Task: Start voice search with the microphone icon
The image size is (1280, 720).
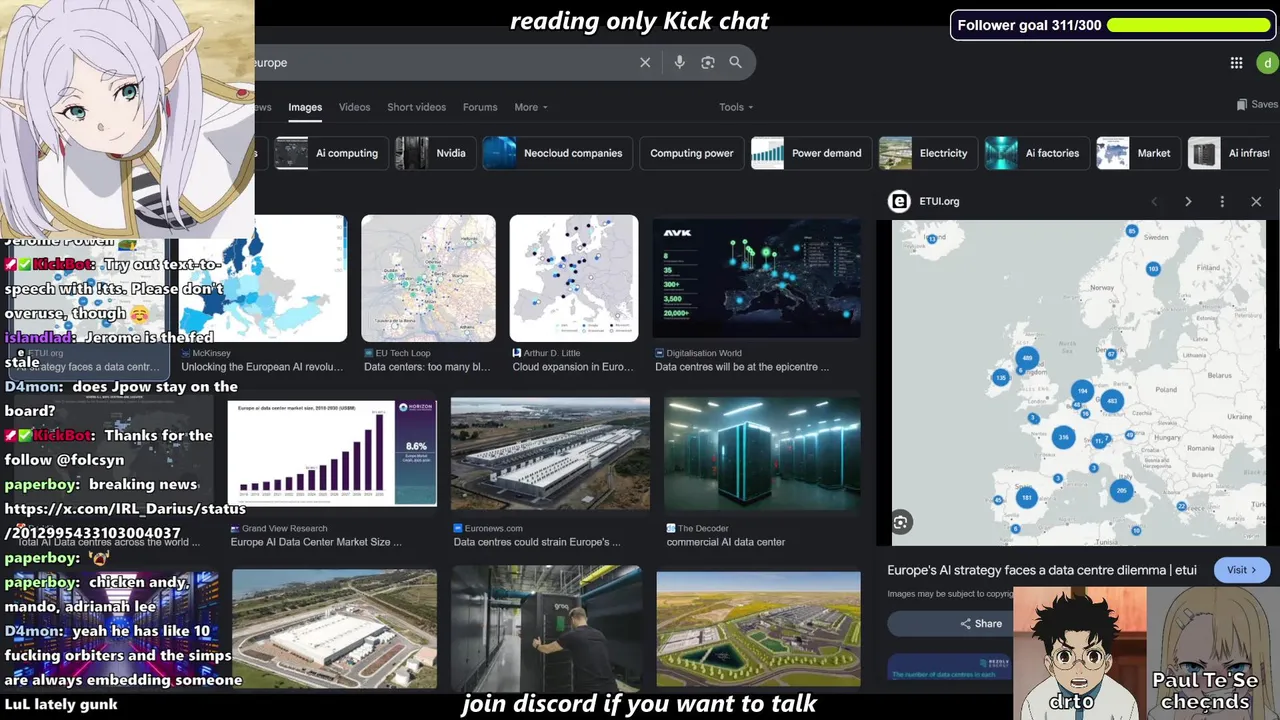Action: coord(679,62)
